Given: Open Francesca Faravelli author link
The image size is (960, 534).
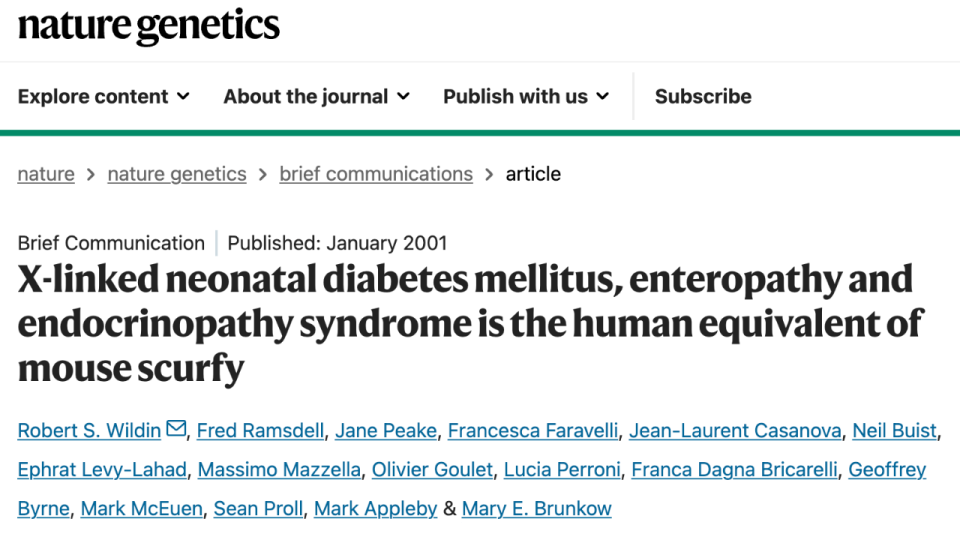Looking at the screenshot, I should (533, 431).
